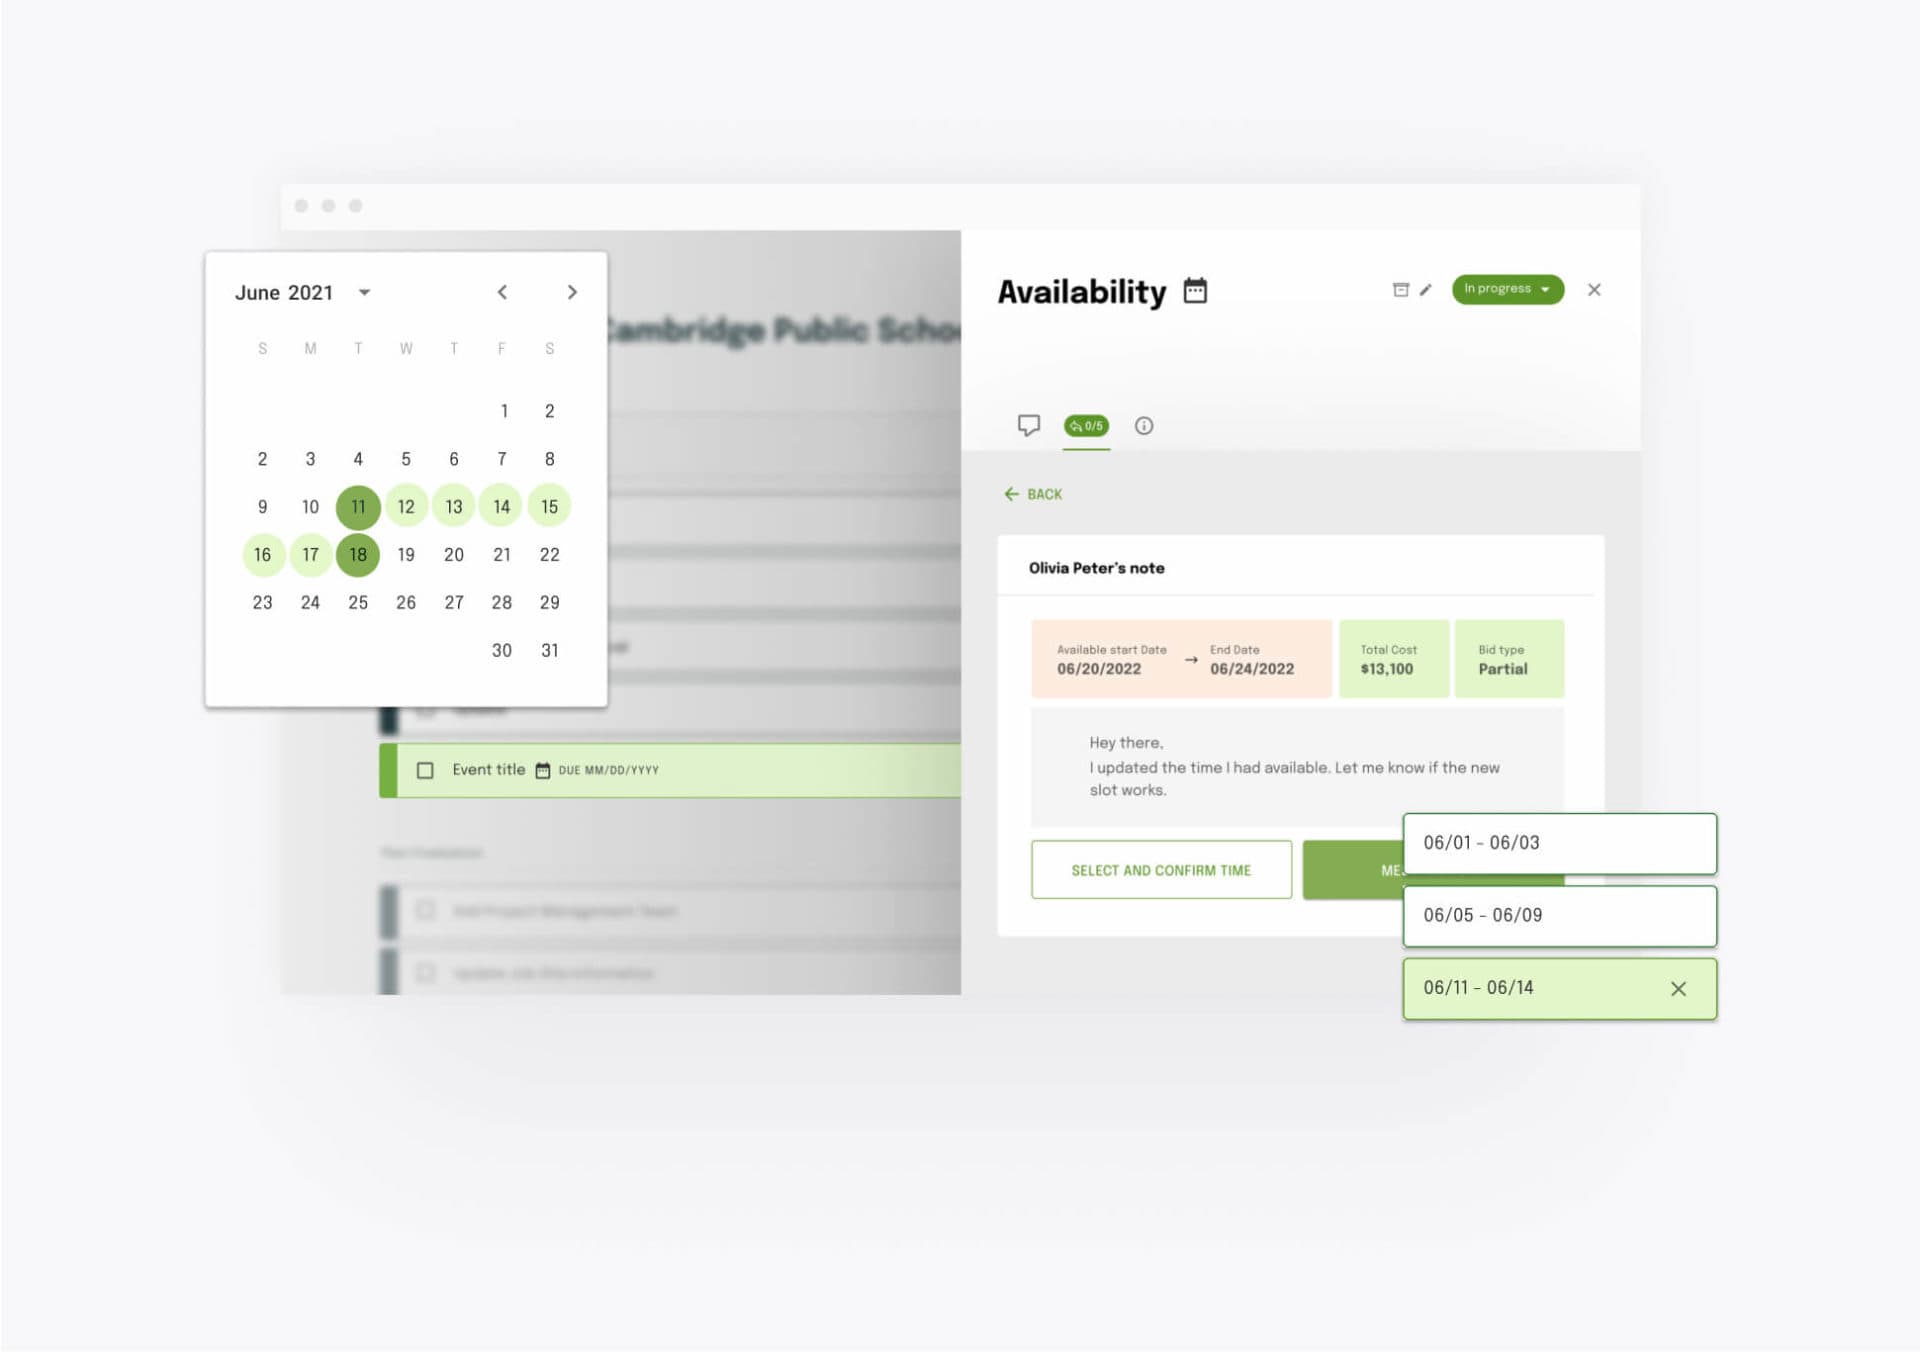The image size is (1920, 1352).
Task: Click SELECT AND CONFIRM TIME button
Action: coord(1160,869)
